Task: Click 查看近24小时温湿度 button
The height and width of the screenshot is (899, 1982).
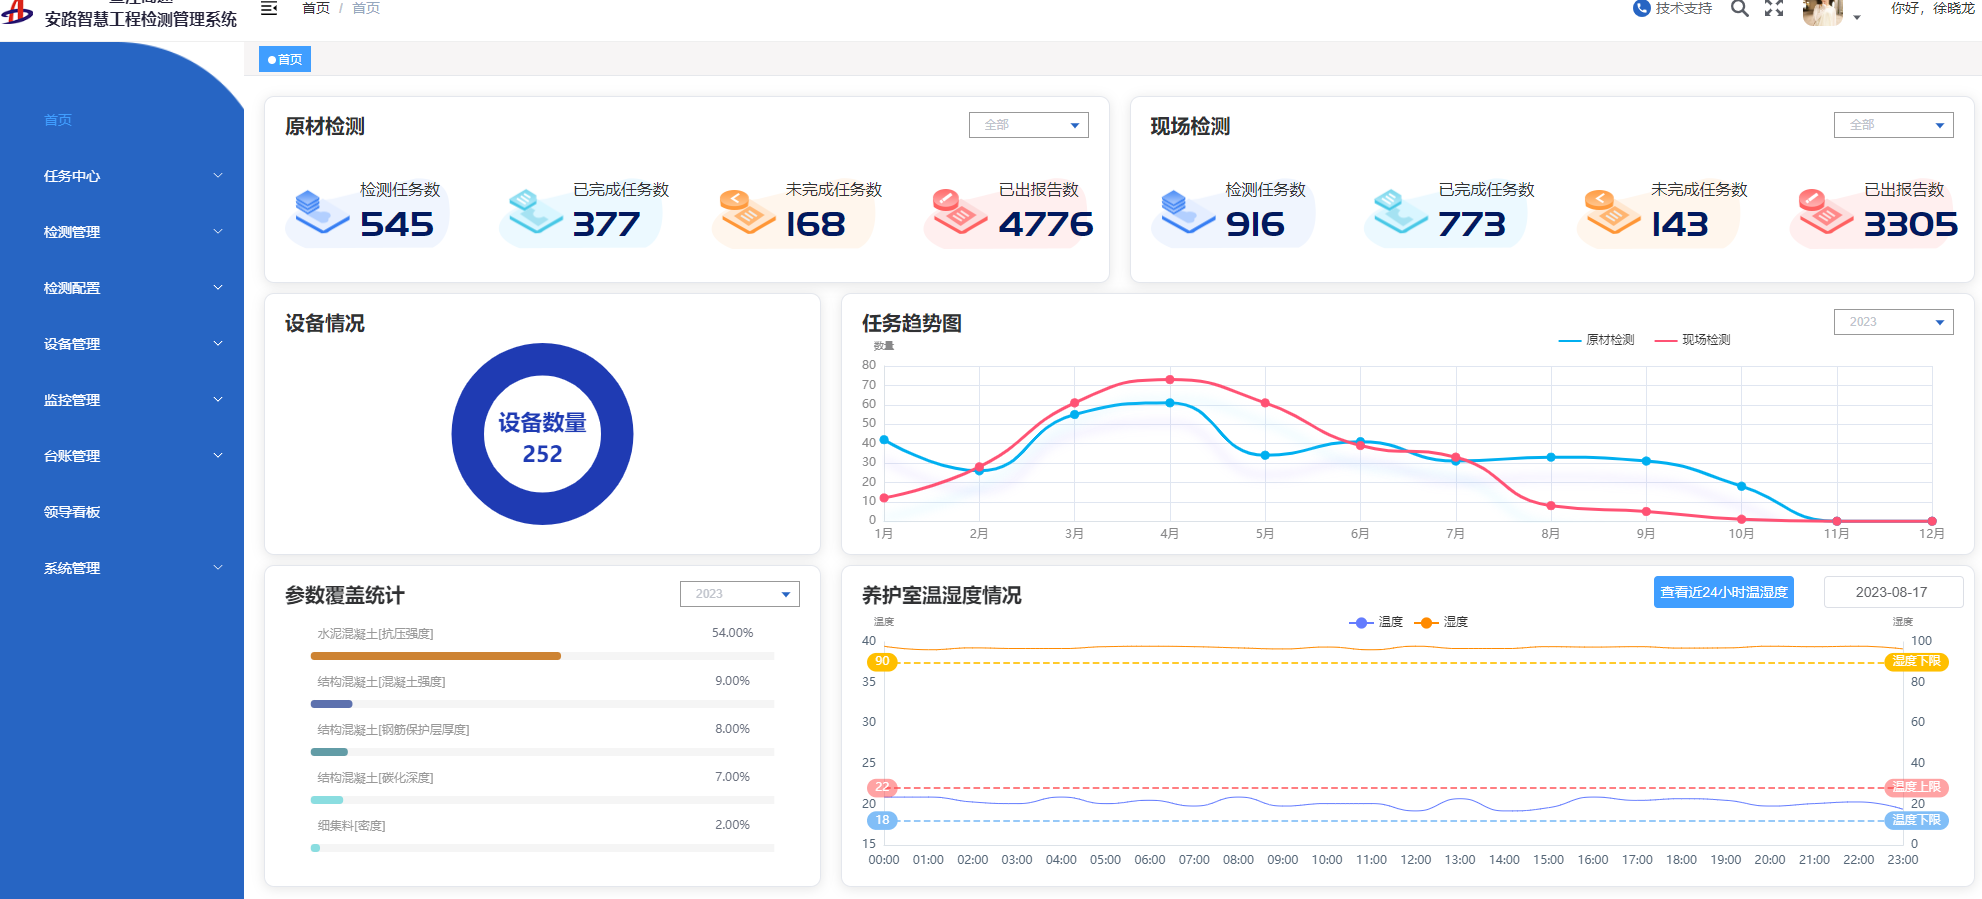Action: tap(1723, 592)
